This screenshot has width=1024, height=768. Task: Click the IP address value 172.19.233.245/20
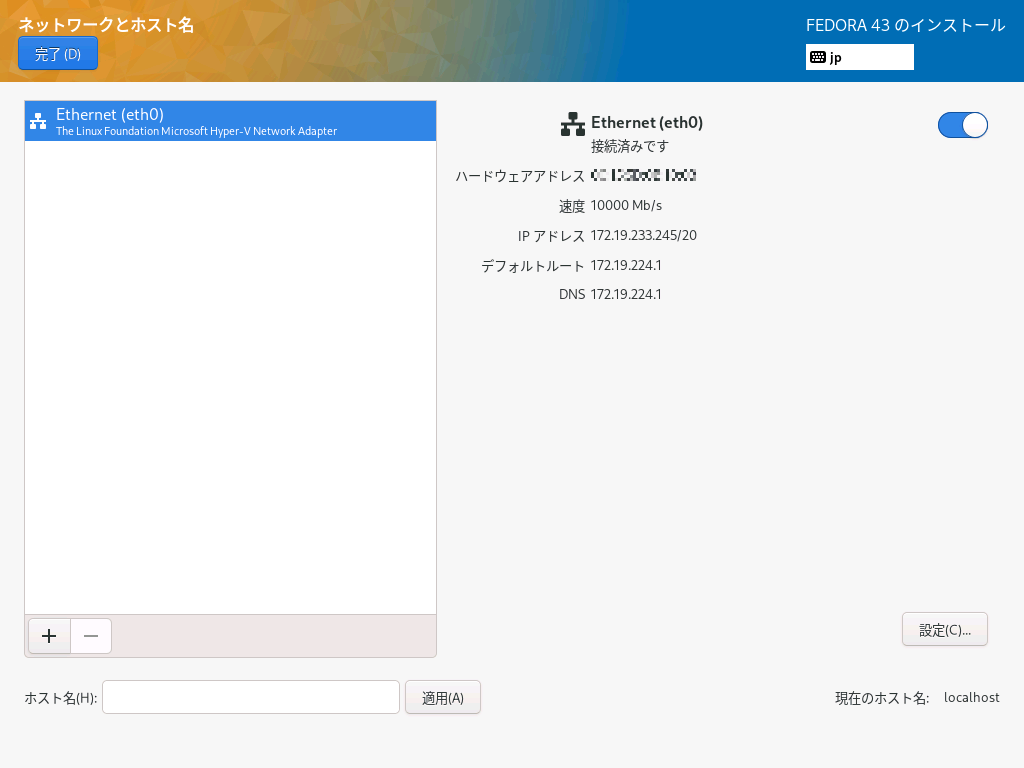coord(643,236)
